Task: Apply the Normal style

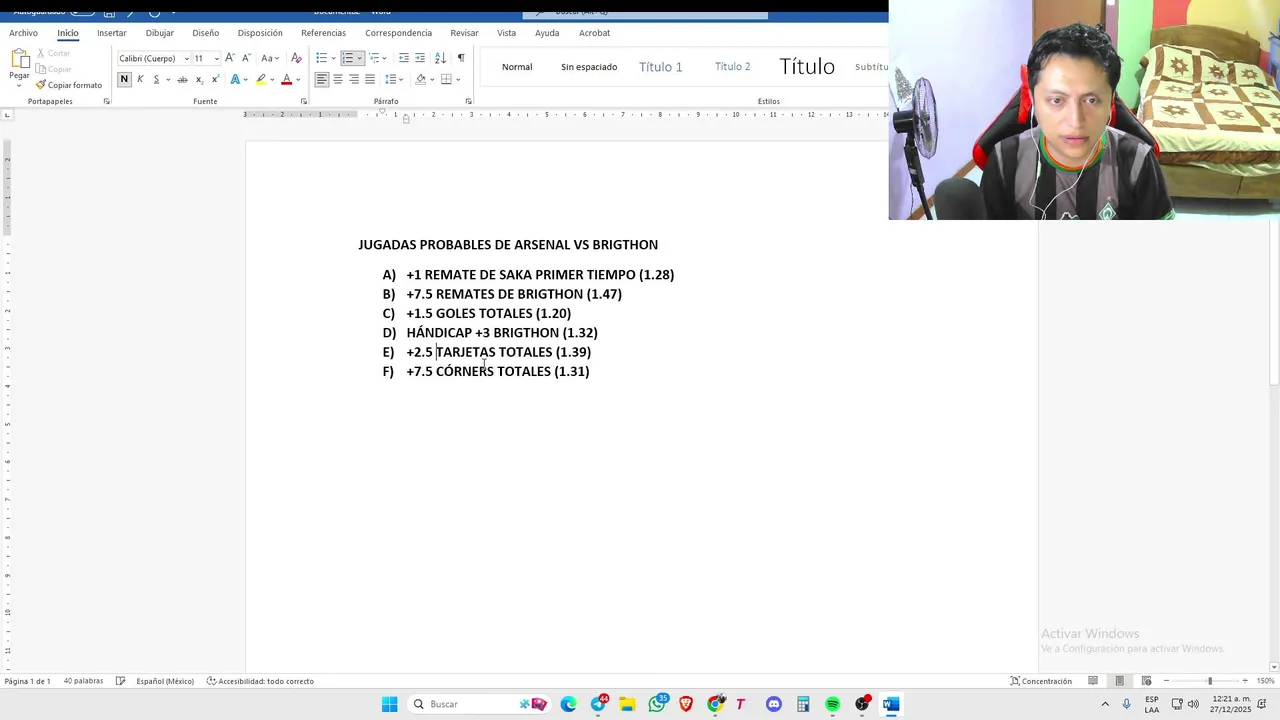Action: pyautogui.click(x=517, y=67)
